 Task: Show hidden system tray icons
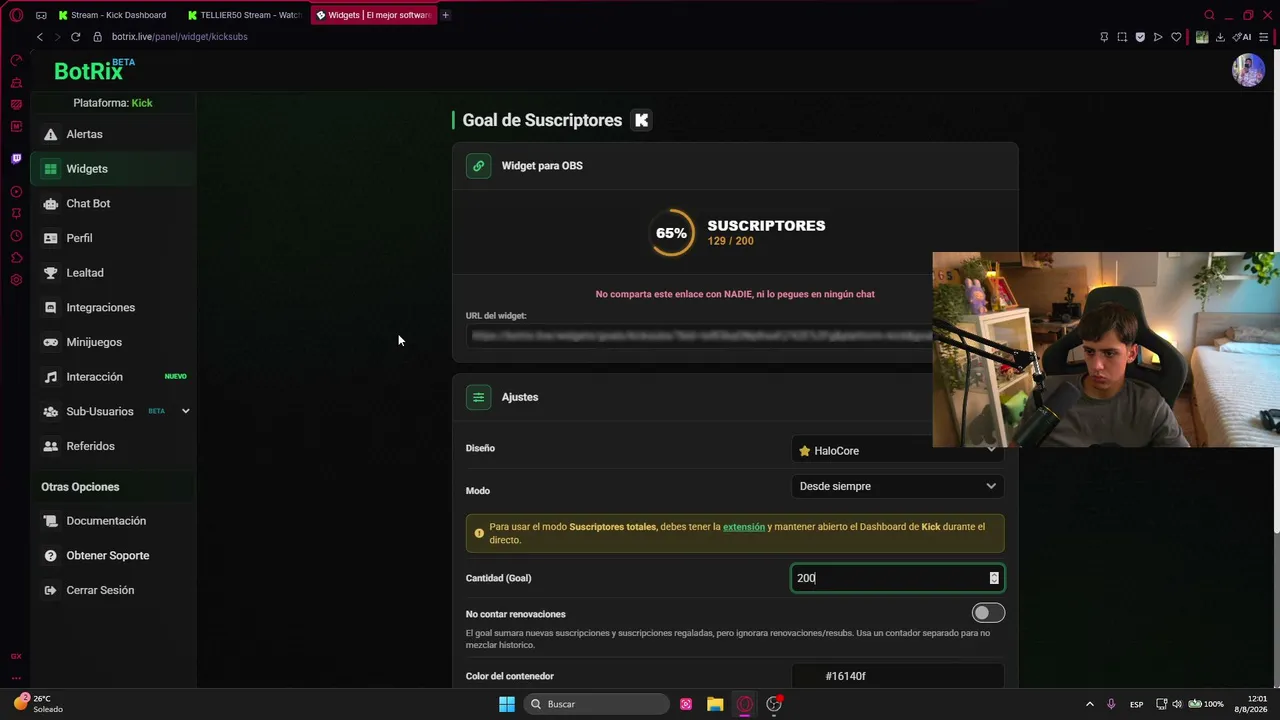[x=1090, y=704]
